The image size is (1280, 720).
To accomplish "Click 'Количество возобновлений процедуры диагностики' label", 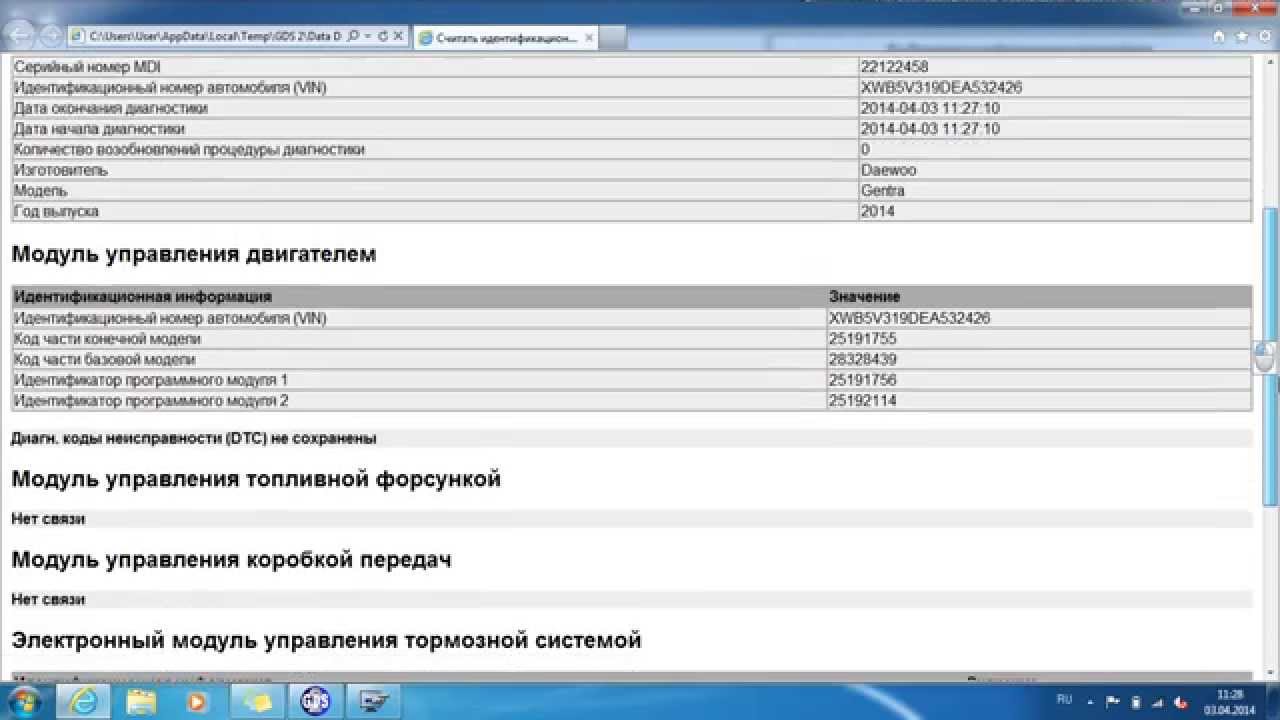I will pos(189,149).
